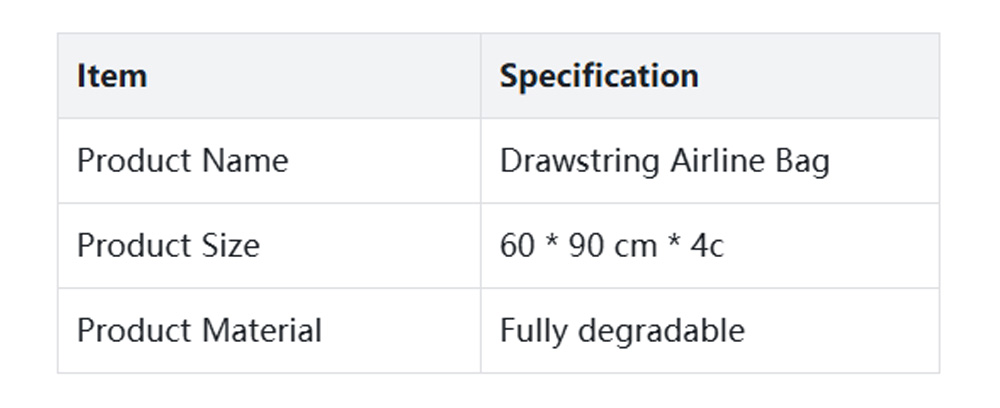
Task: Click the "Item" column header
Action: pos(112,76)
